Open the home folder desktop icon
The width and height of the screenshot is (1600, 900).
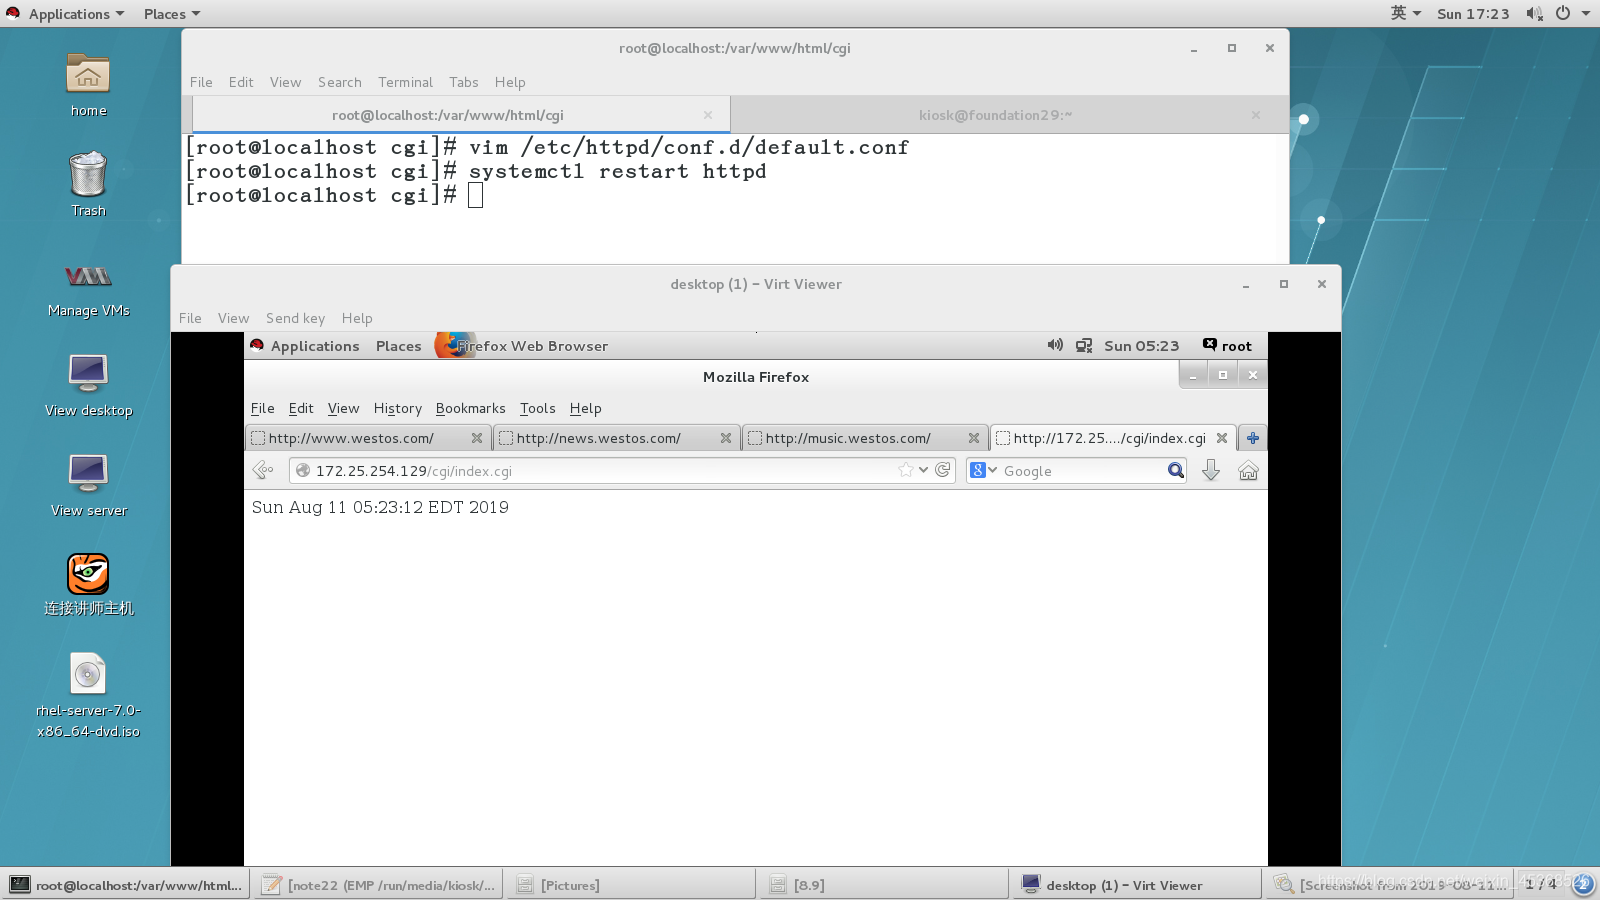(x=88, y=75)
